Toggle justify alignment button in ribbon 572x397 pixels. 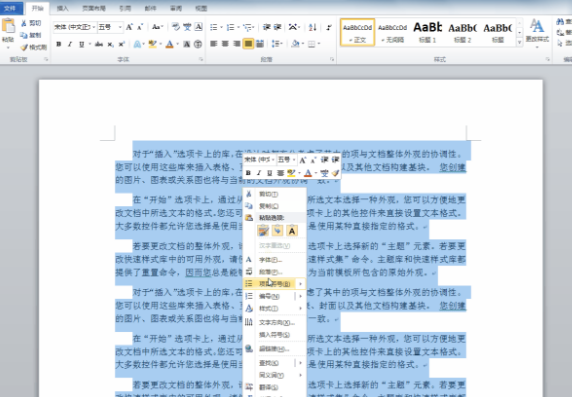click(248, 44)
